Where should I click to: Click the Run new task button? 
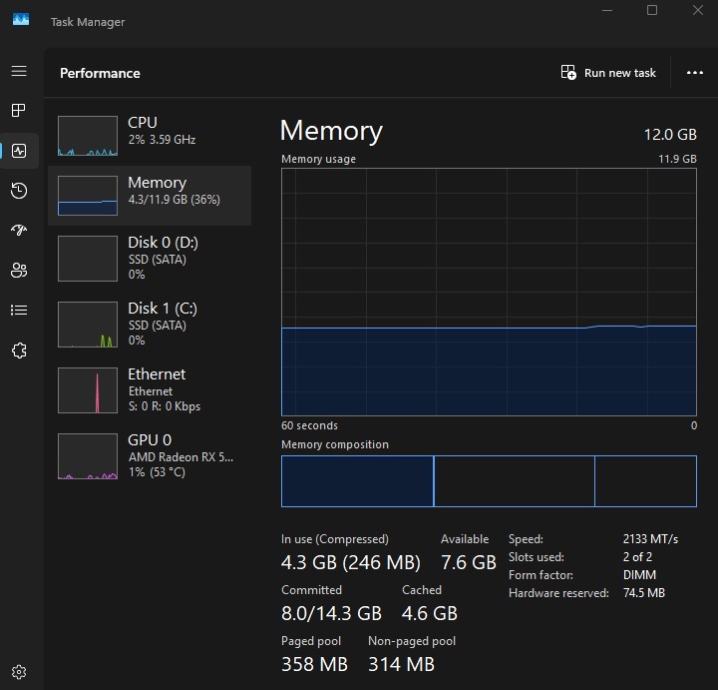tap(609, 73)
